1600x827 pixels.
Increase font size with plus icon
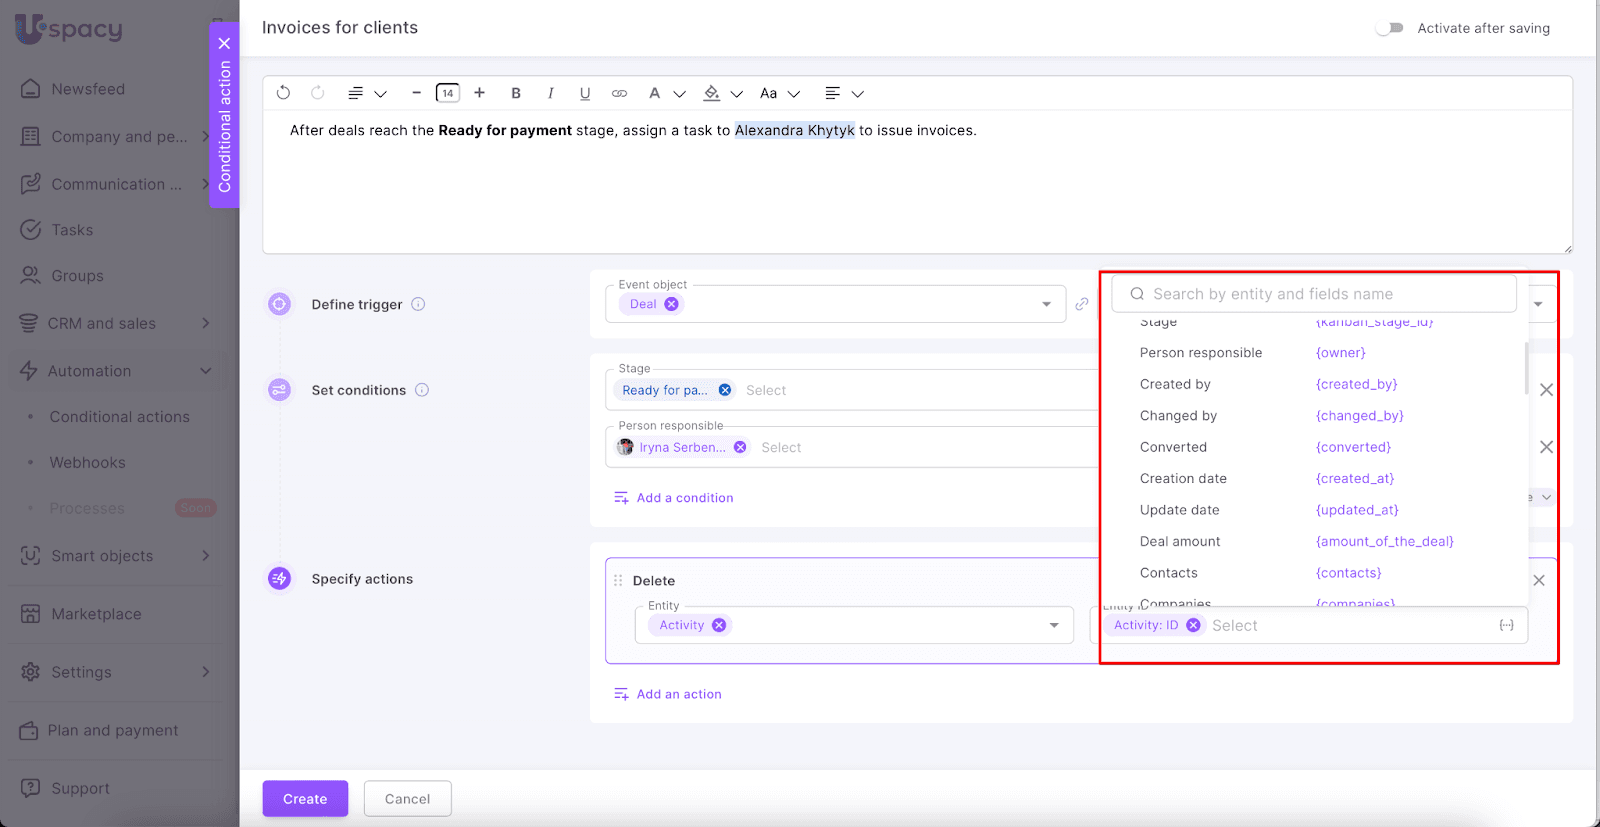click(x=480, y=93)
